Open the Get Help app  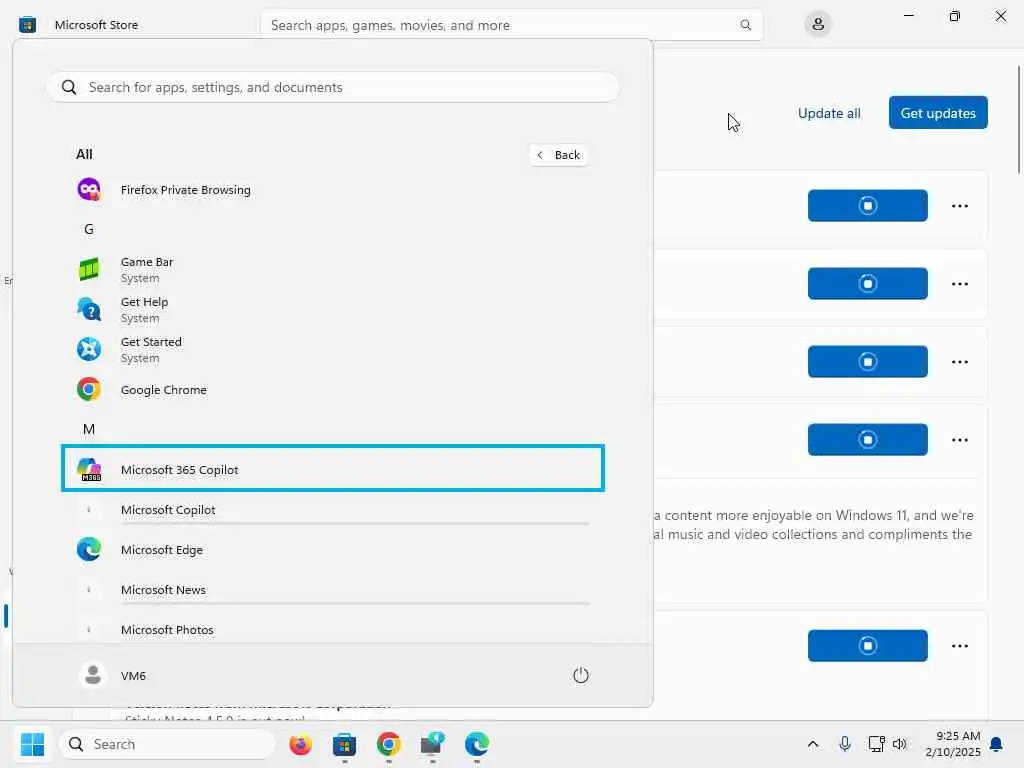pyautogui.click(x=332, y=310)
